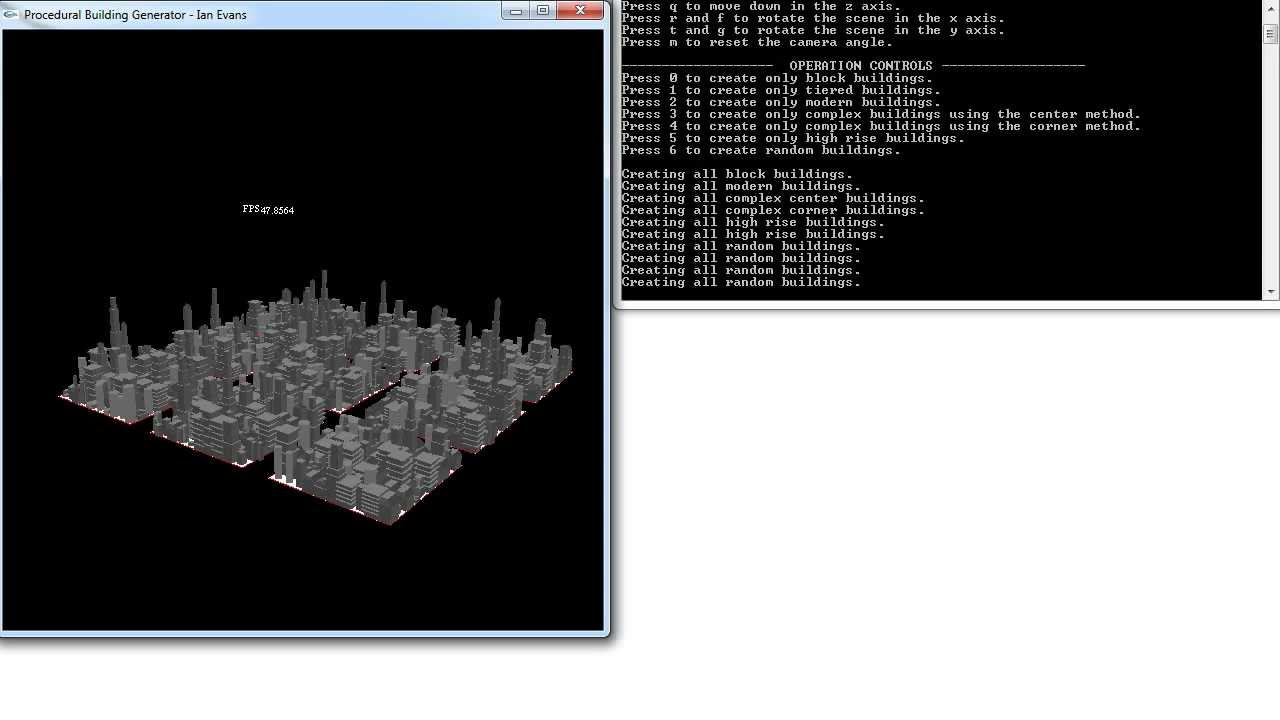1280x720 pixels.
Task: Click the 'Press 1 to create only tiered buildings.' line
Action: click(x=781, y=90)
